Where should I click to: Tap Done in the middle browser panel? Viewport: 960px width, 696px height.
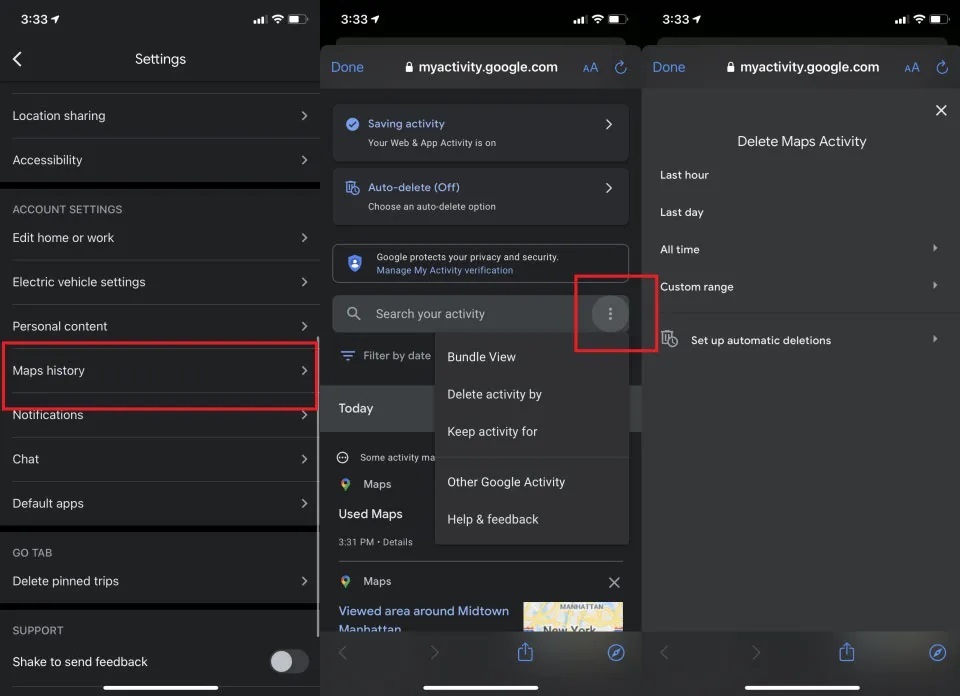347,67
